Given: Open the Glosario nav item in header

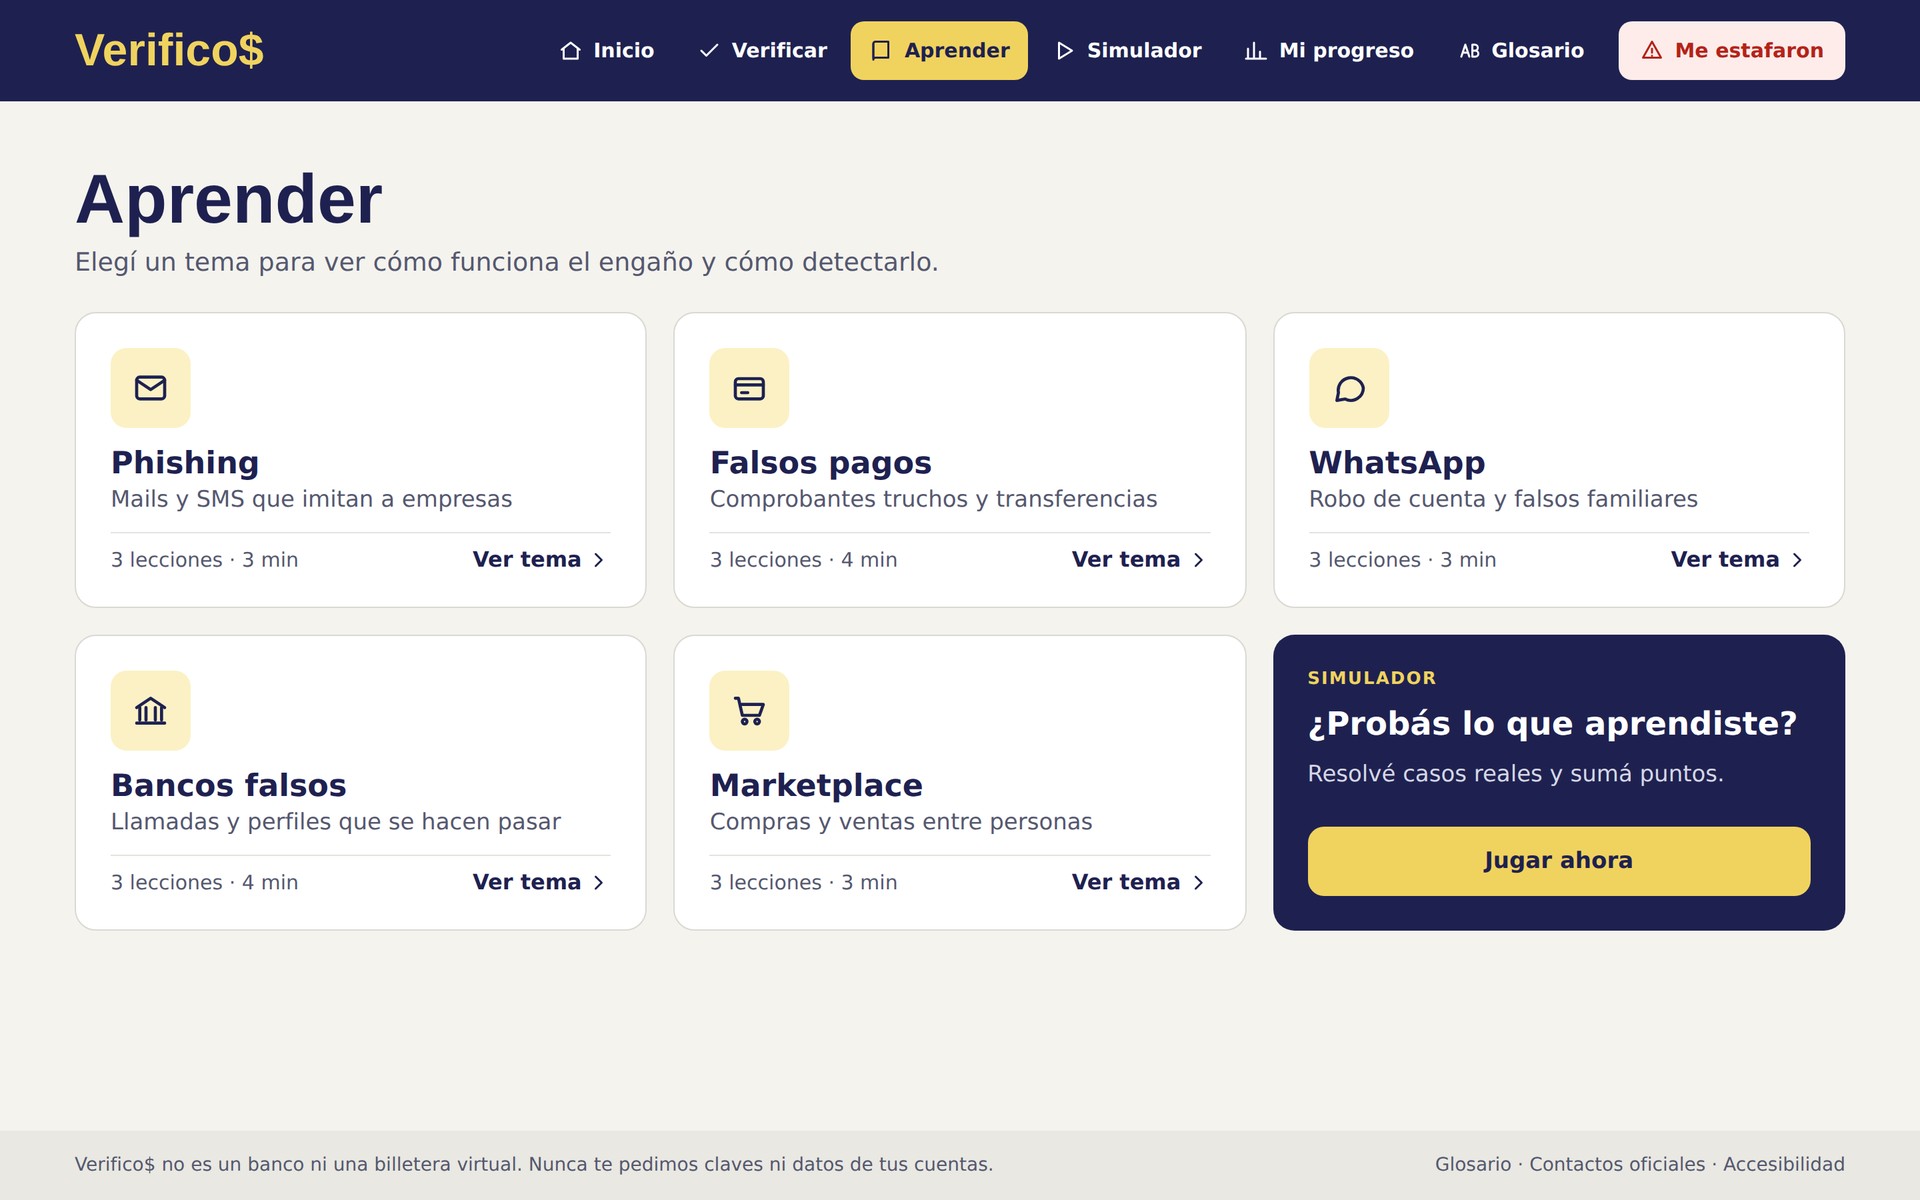Looking at the screenshot, I should coord(1522,51).
